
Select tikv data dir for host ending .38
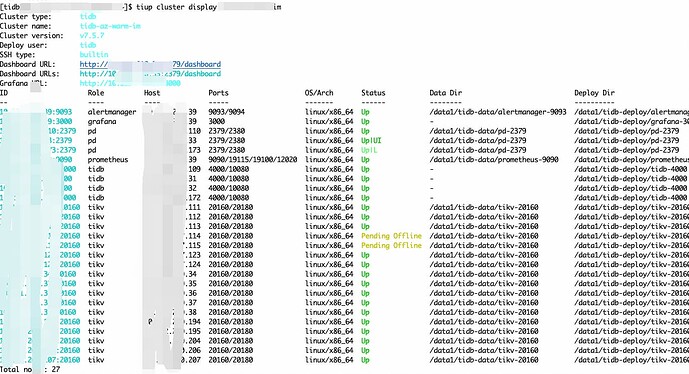(484, 312)
